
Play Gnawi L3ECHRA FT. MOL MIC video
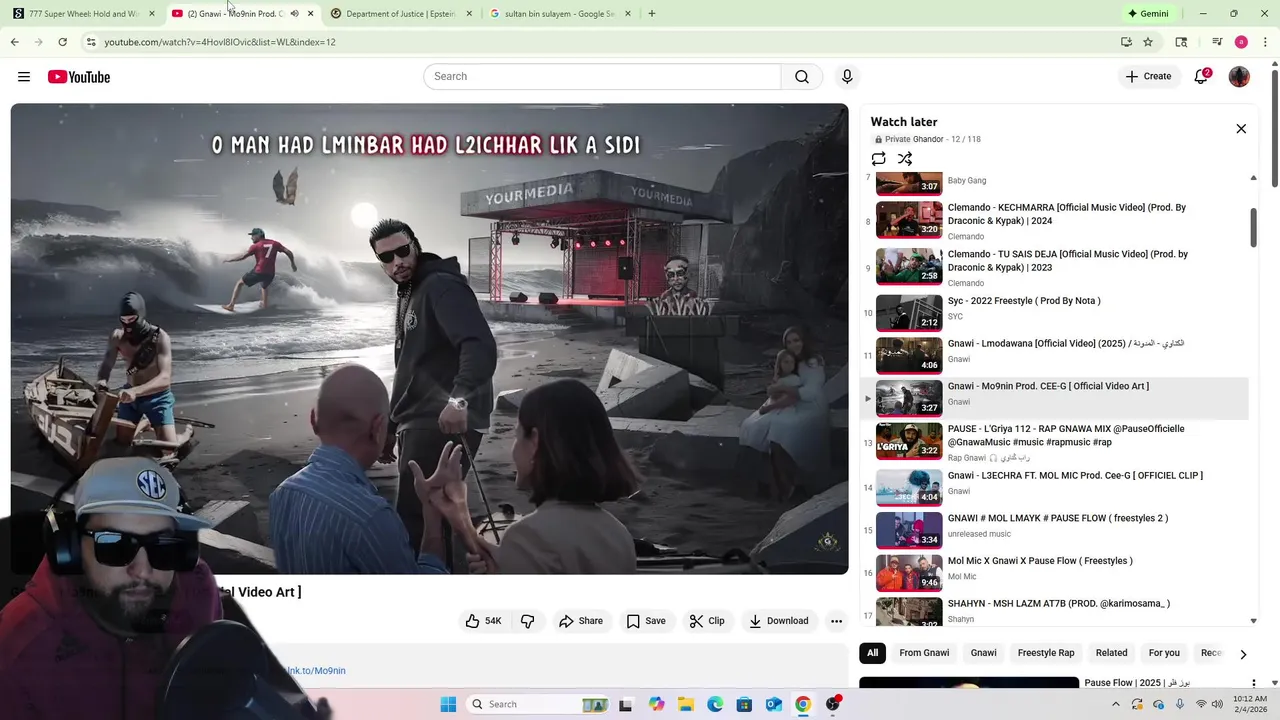(1055, 487)
